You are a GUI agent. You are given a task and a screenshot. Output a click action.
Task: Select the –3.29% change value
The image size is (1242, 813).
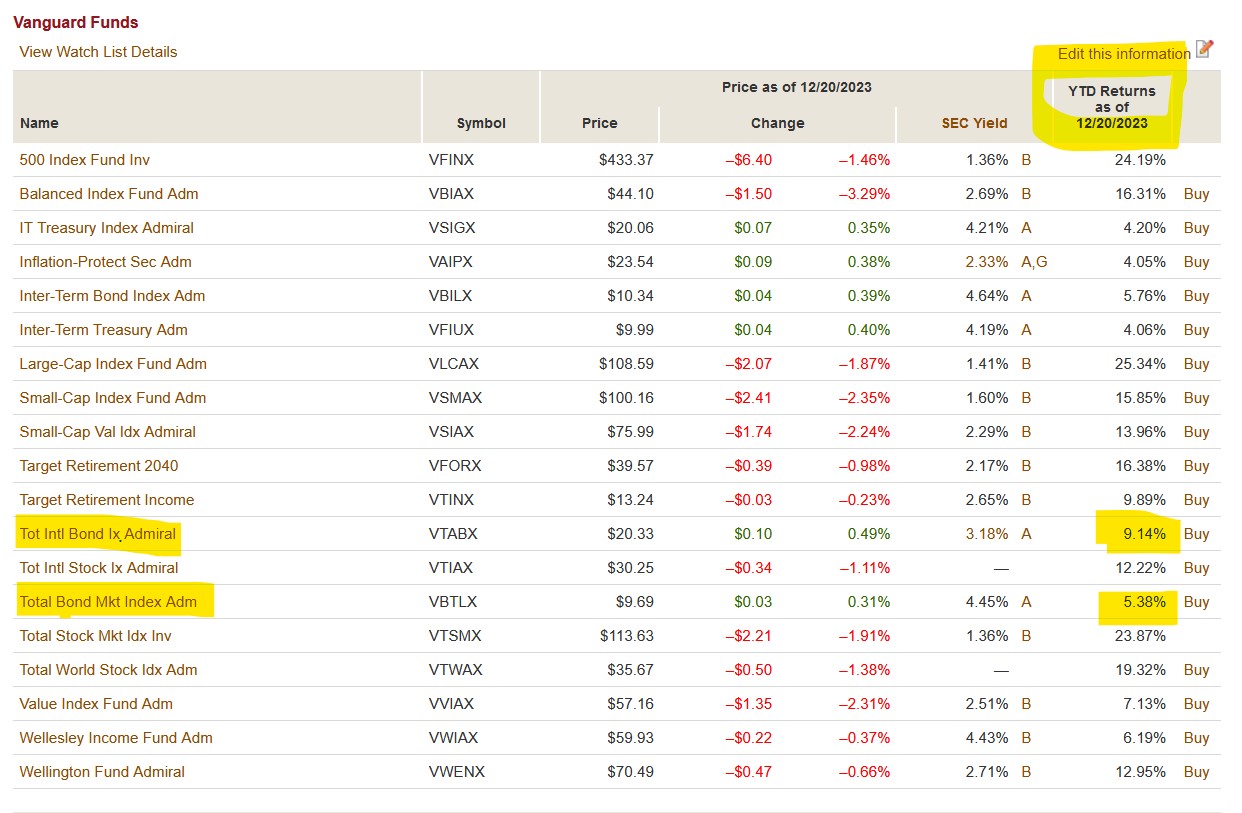click(864, 194)
